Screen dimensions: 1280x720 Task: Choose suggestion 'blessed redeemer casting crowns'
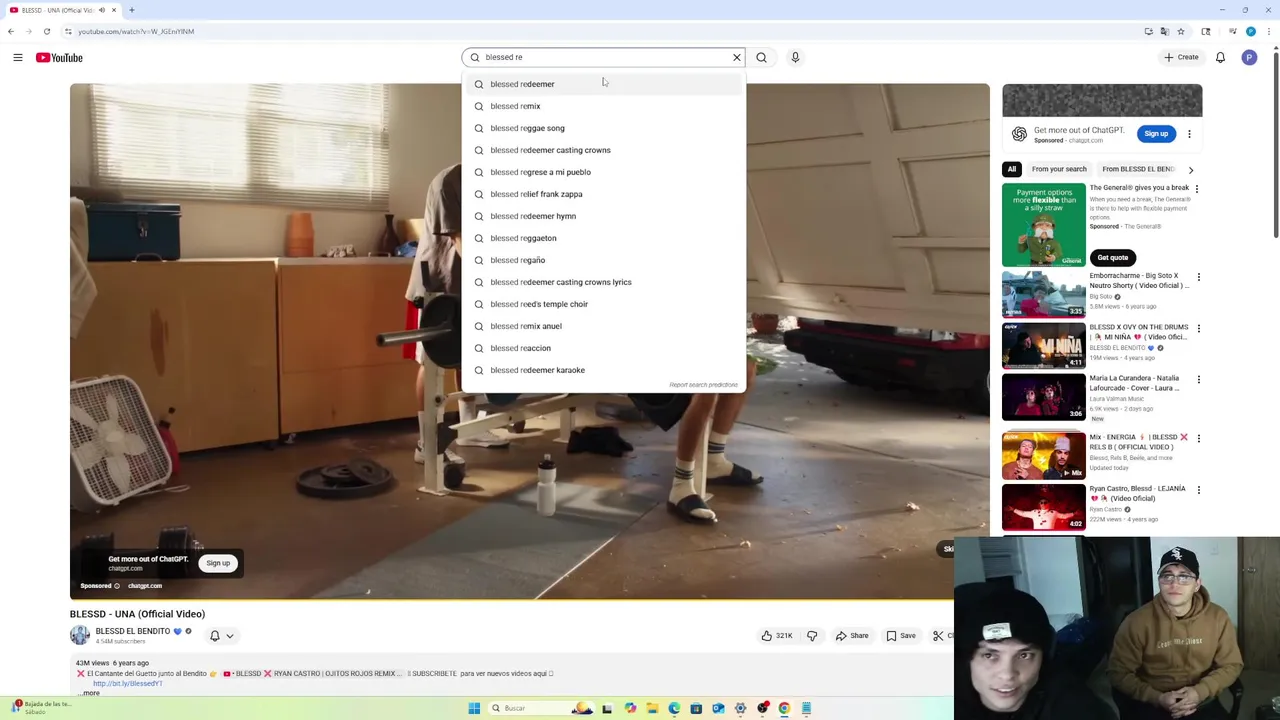[604, 150]
